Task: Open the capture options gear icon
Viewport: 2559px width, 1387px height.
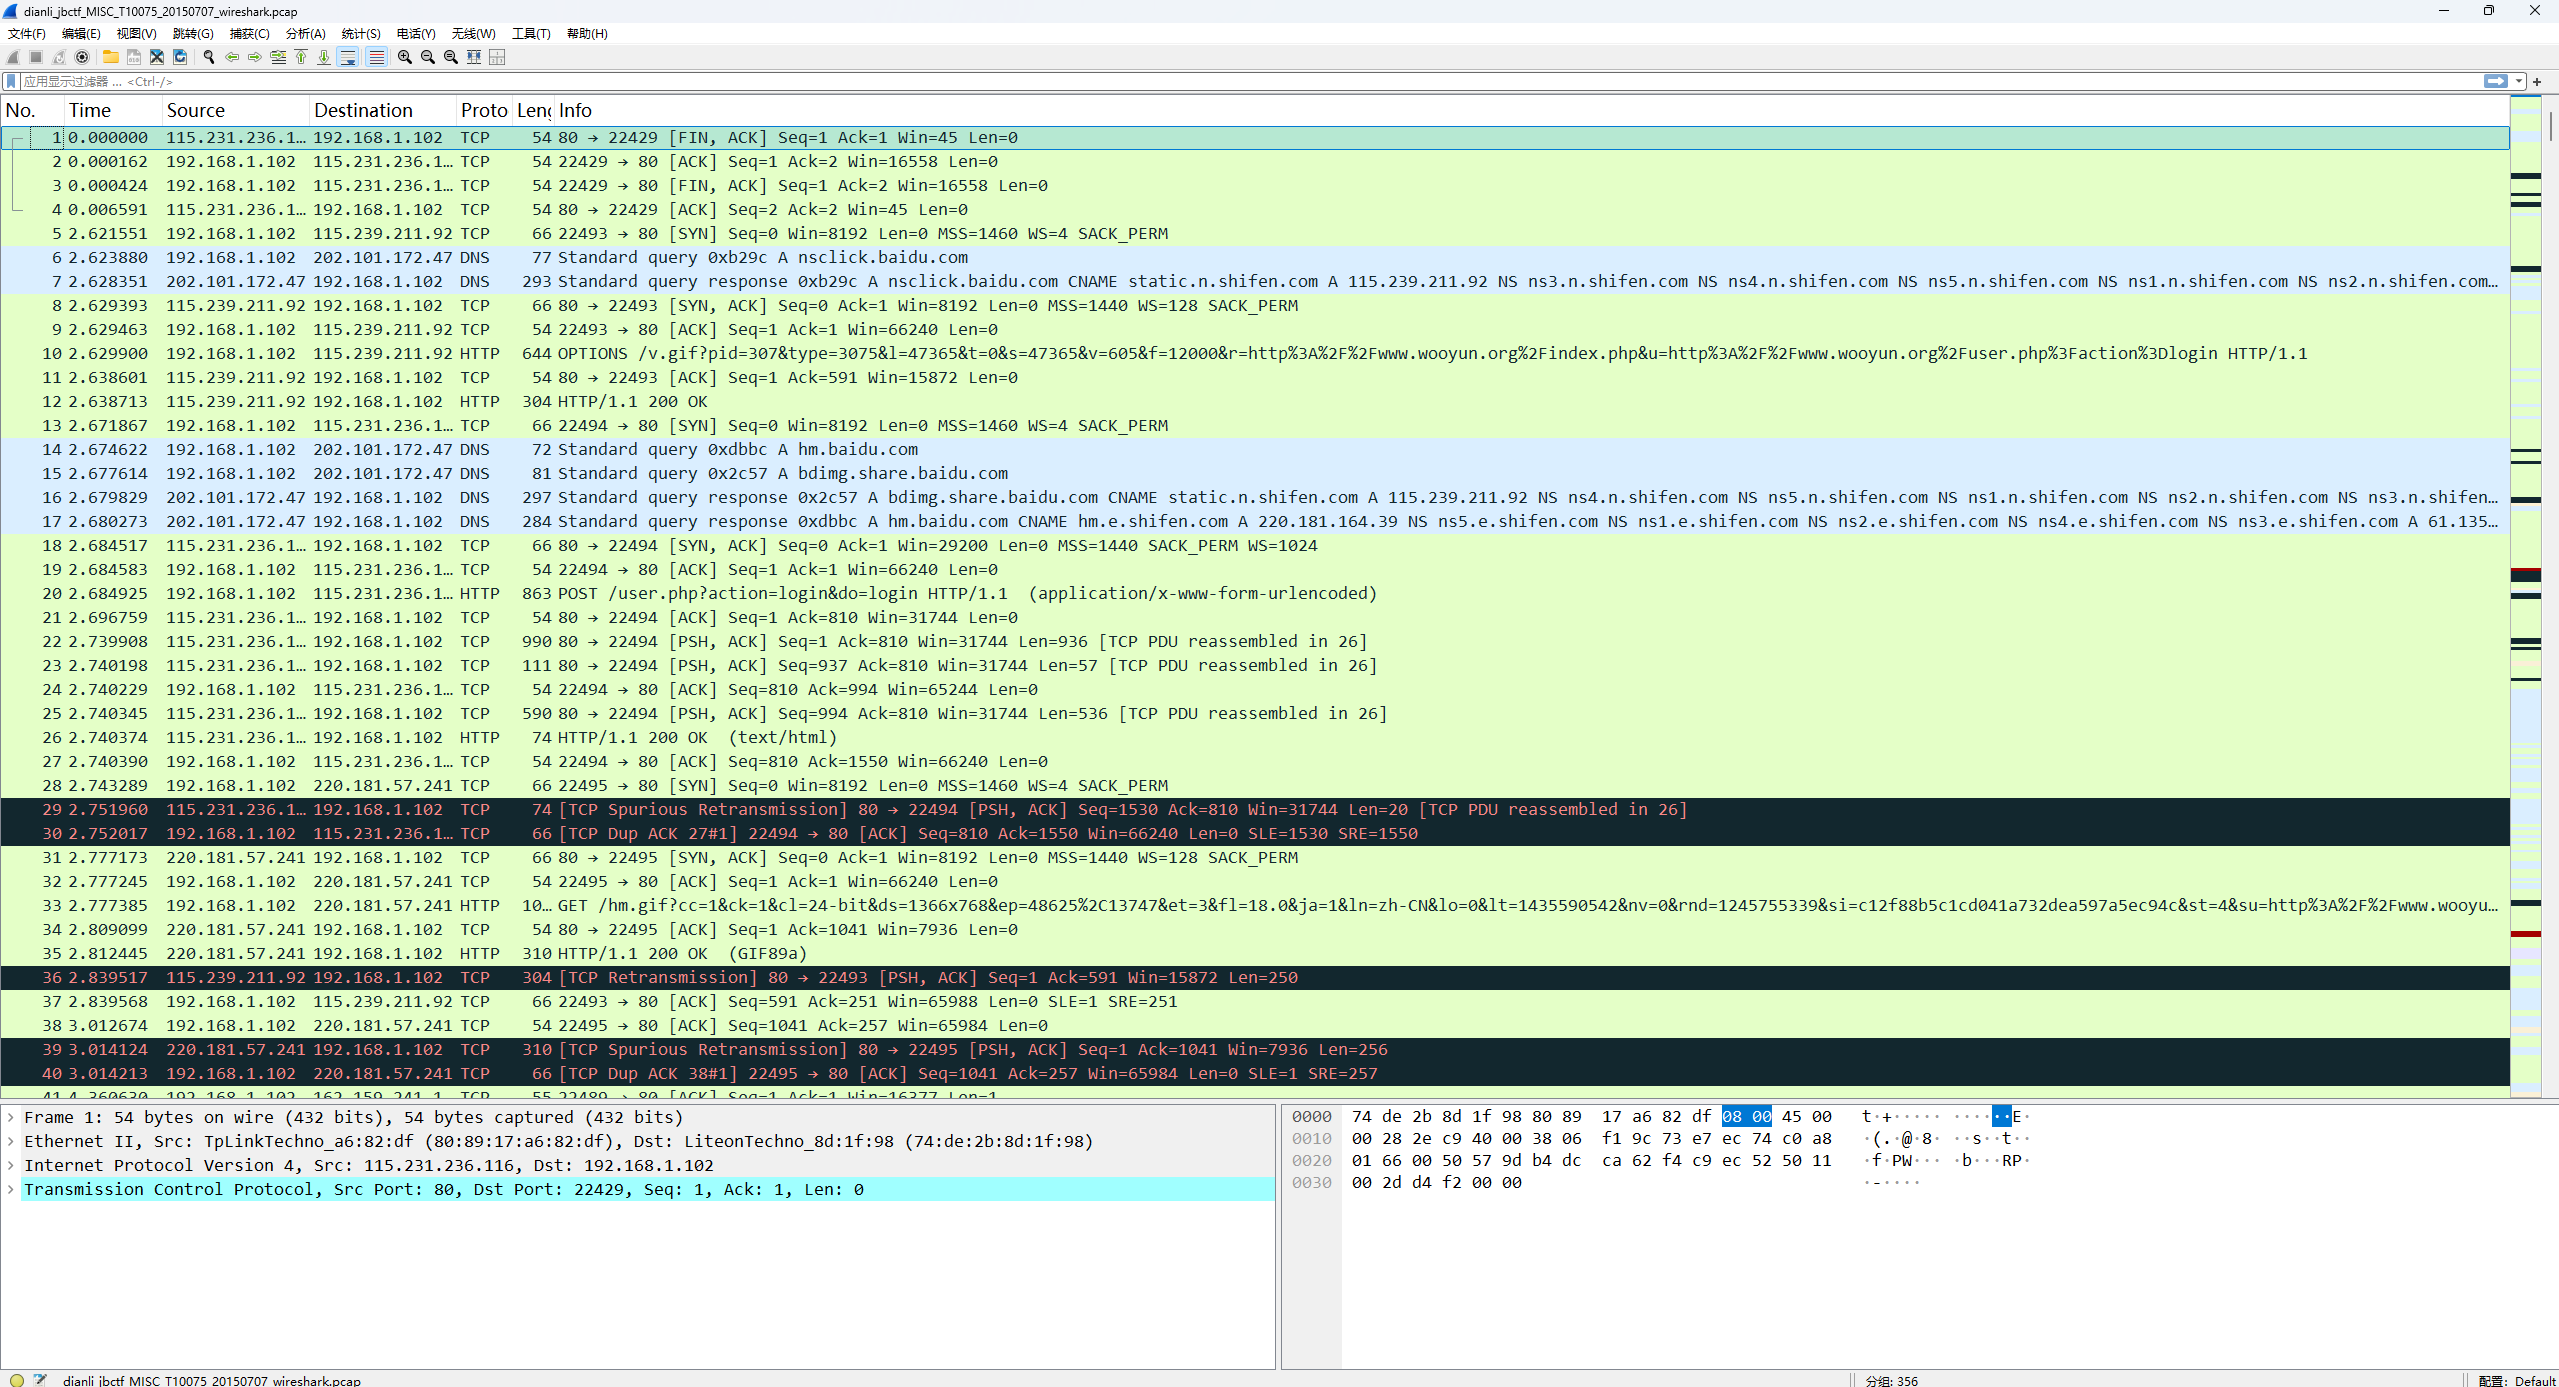Action: point(83,57)
